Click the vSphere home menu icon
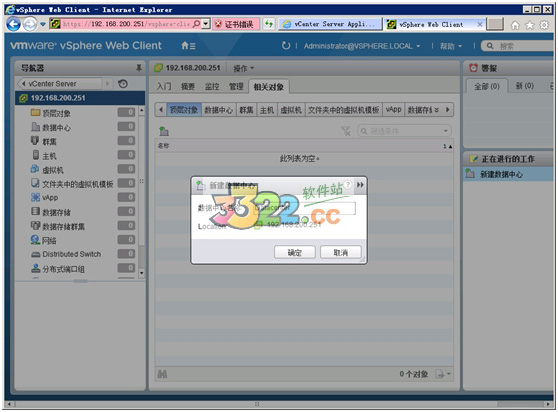Viewport: 558px width, 412px height. [x=188, y=46]
